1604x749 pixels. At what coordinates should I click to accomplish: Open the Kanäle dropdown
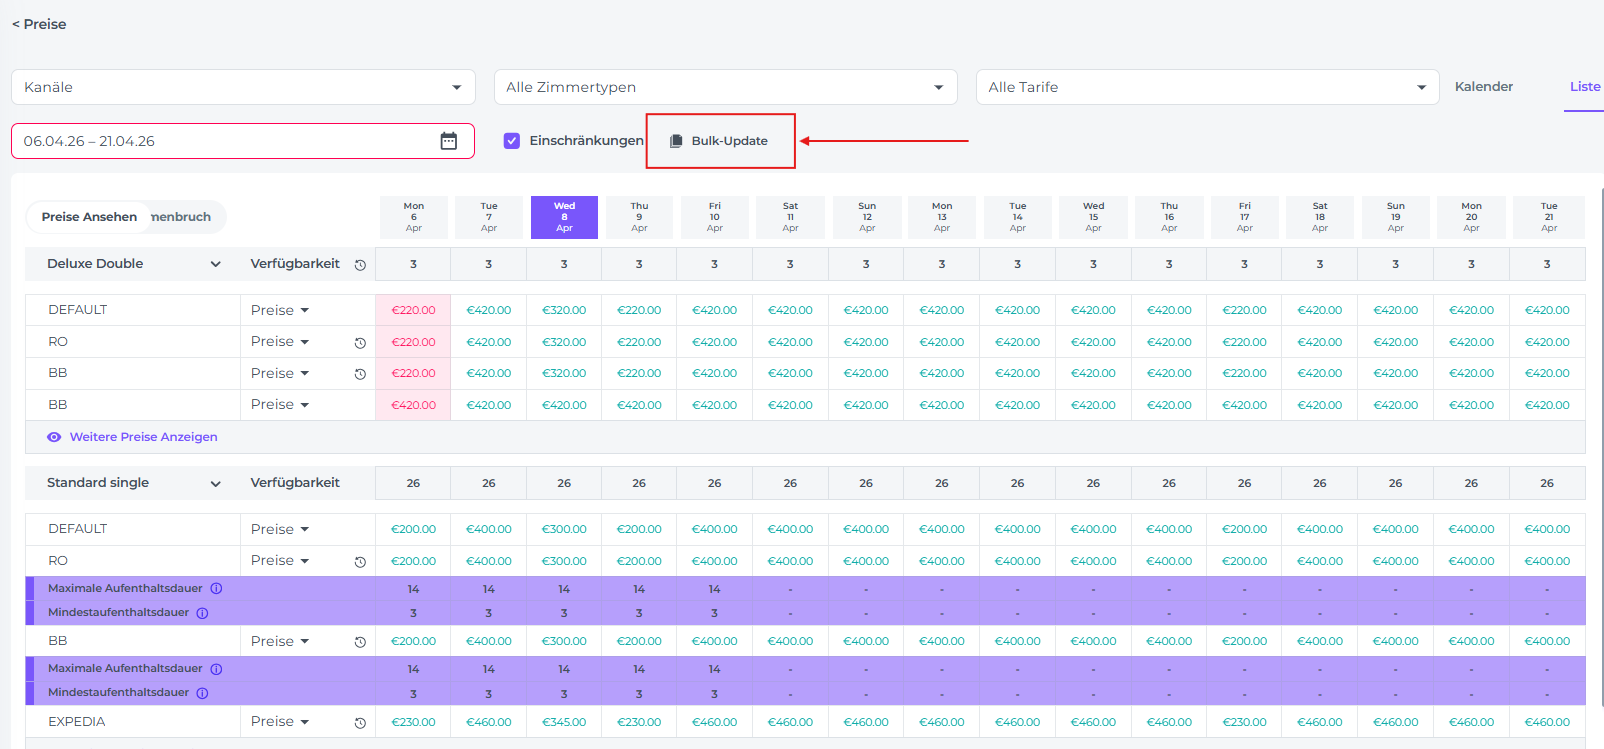[243, 87]
